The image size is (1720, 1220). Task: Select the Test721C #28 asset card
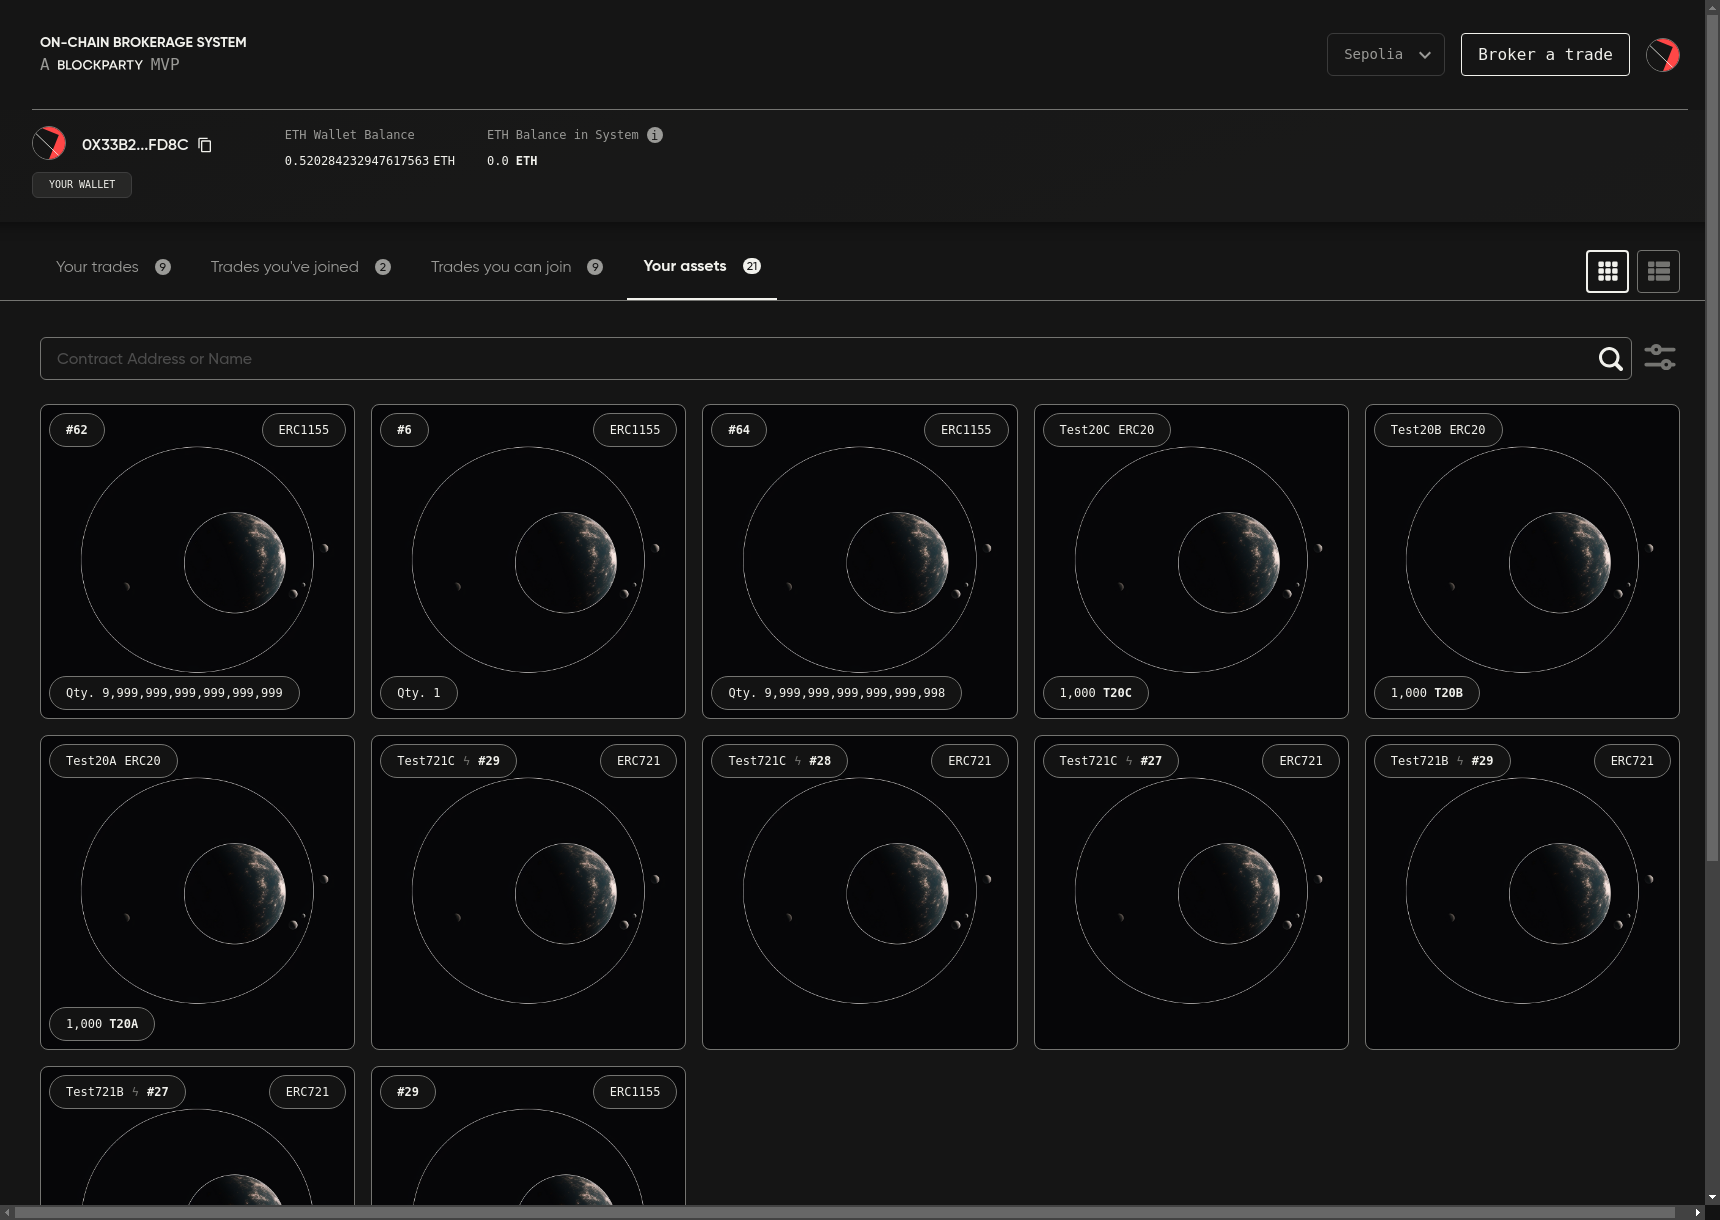pyautogui.click(x=859, y=892)
